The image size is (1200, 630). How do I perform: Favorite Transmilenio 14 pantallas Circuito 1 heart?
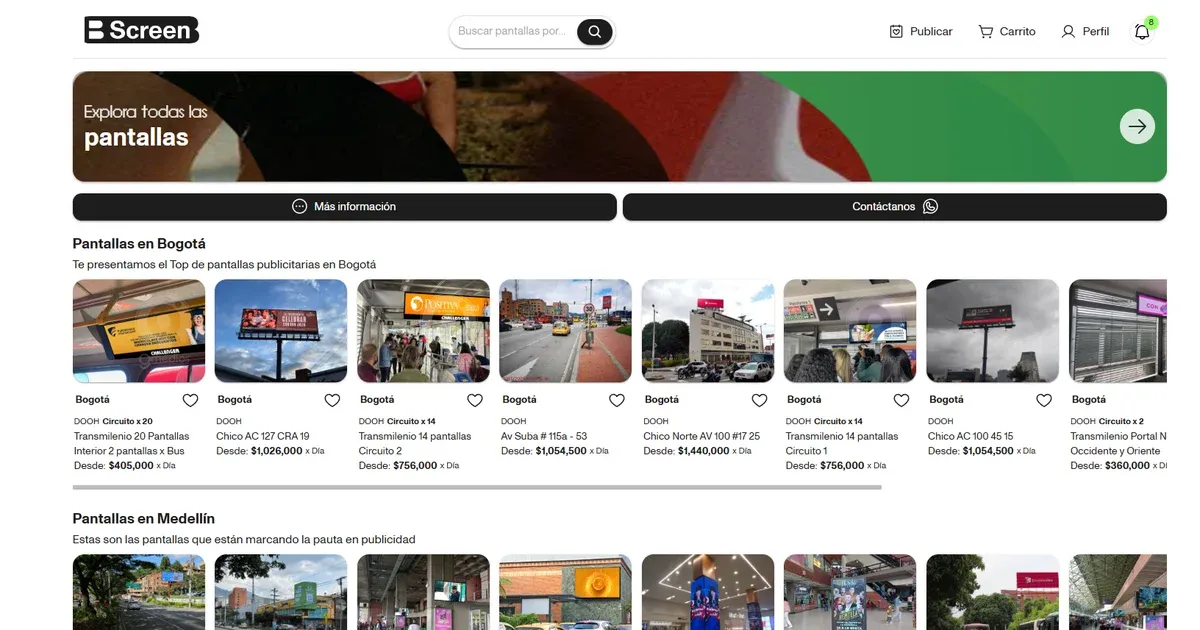click(901, 400)
